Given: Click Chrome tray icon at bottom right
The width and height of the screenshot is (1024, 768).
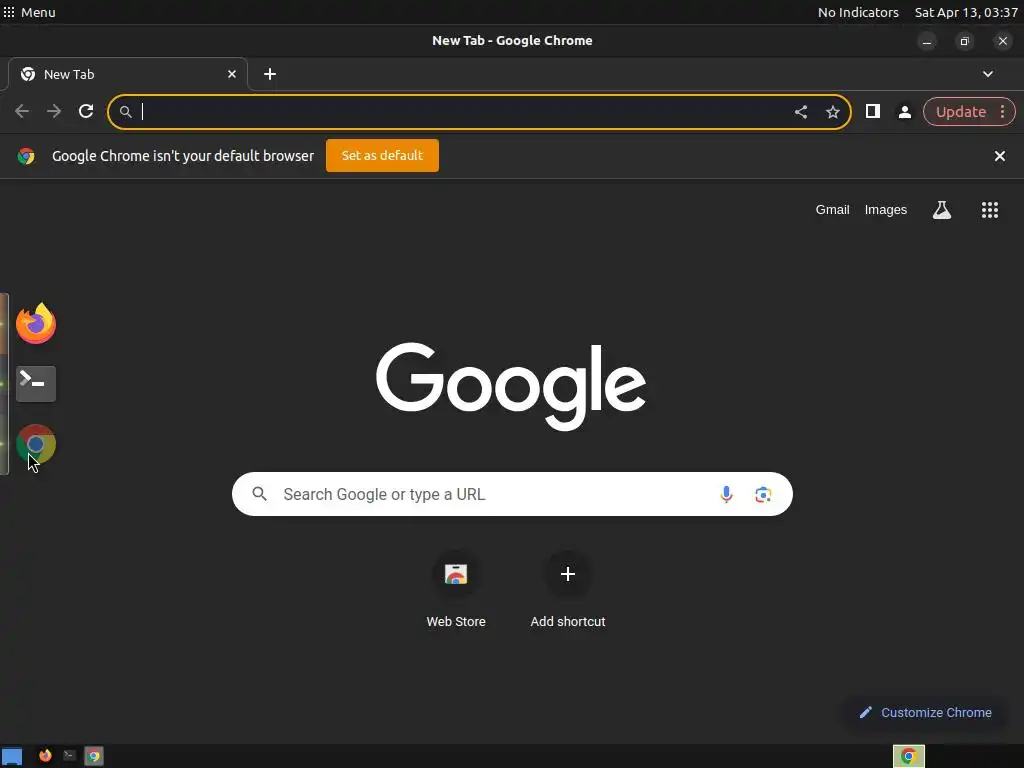Looking at the screenshot, I should [x=908, y=756].
